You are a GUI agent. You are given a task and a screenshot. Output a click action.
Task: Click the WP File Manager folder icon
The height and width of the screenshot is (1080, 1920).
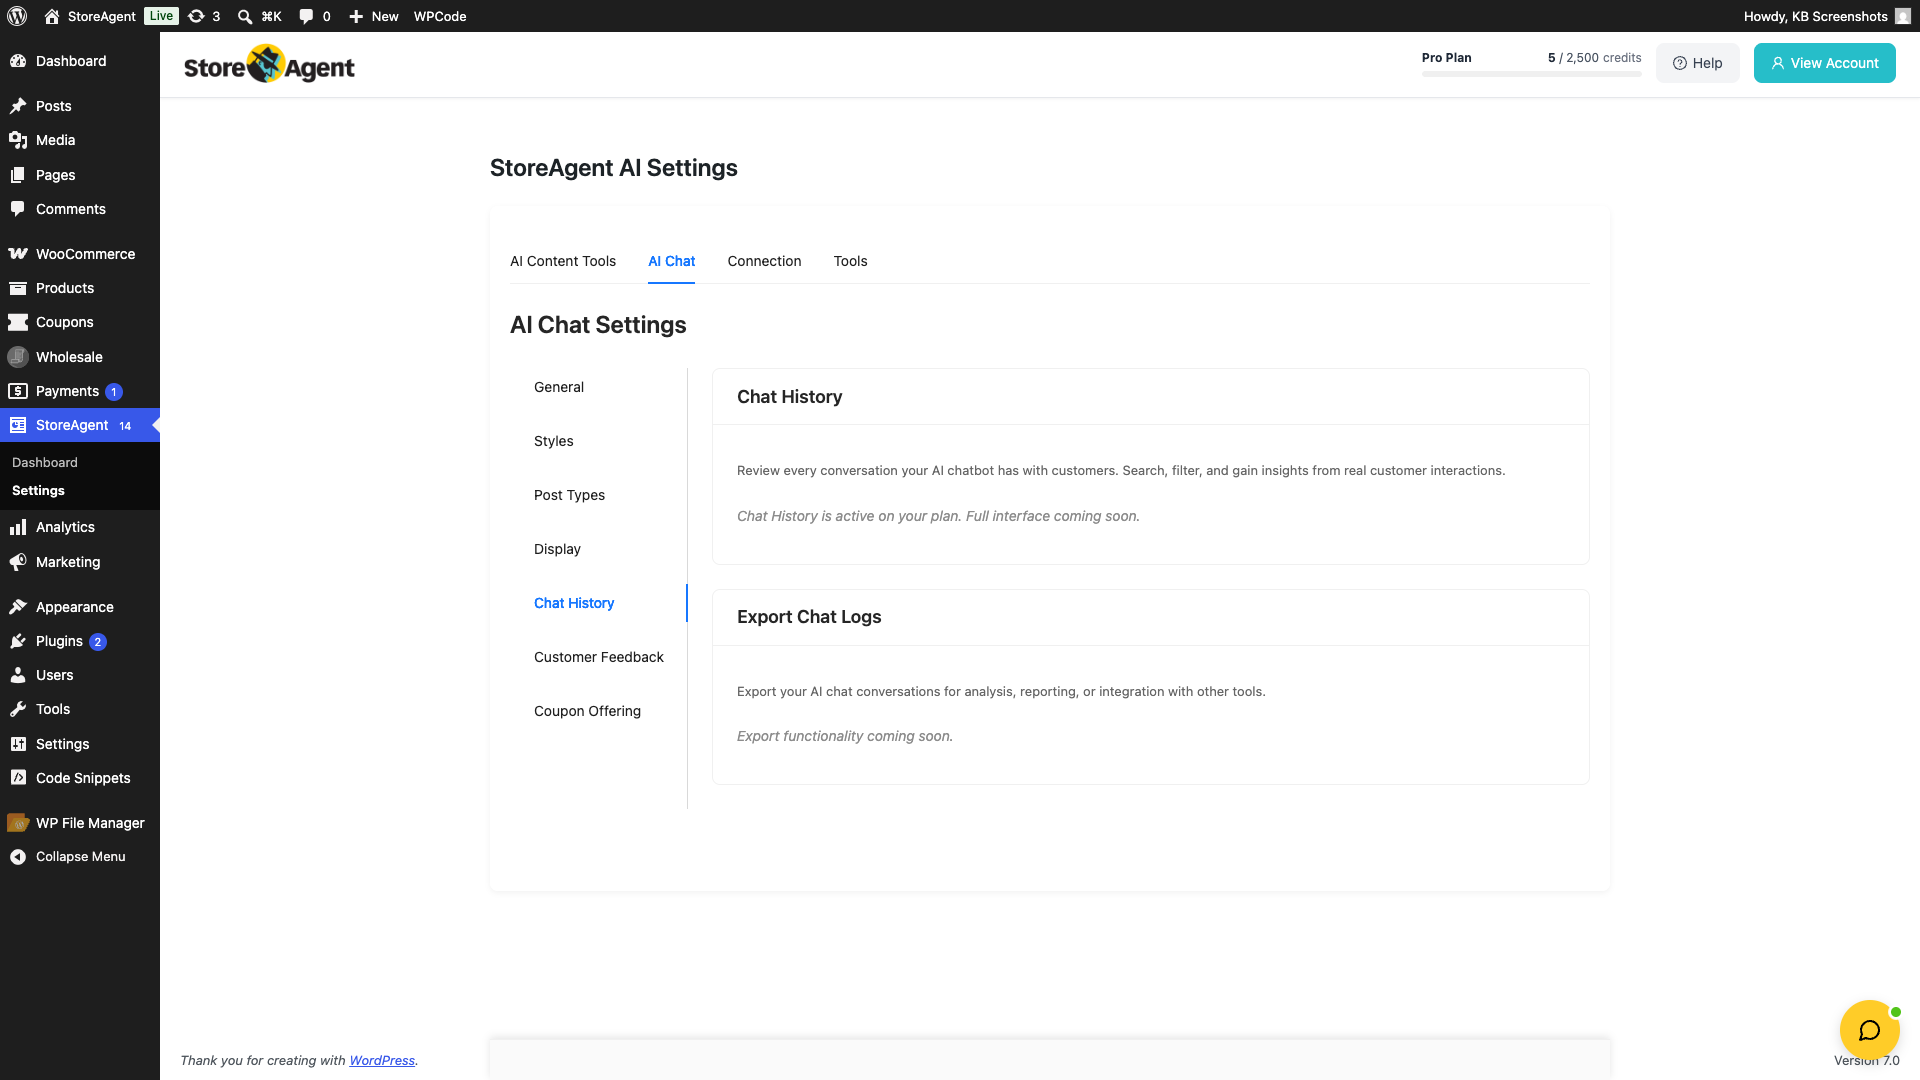click(18, 823)
